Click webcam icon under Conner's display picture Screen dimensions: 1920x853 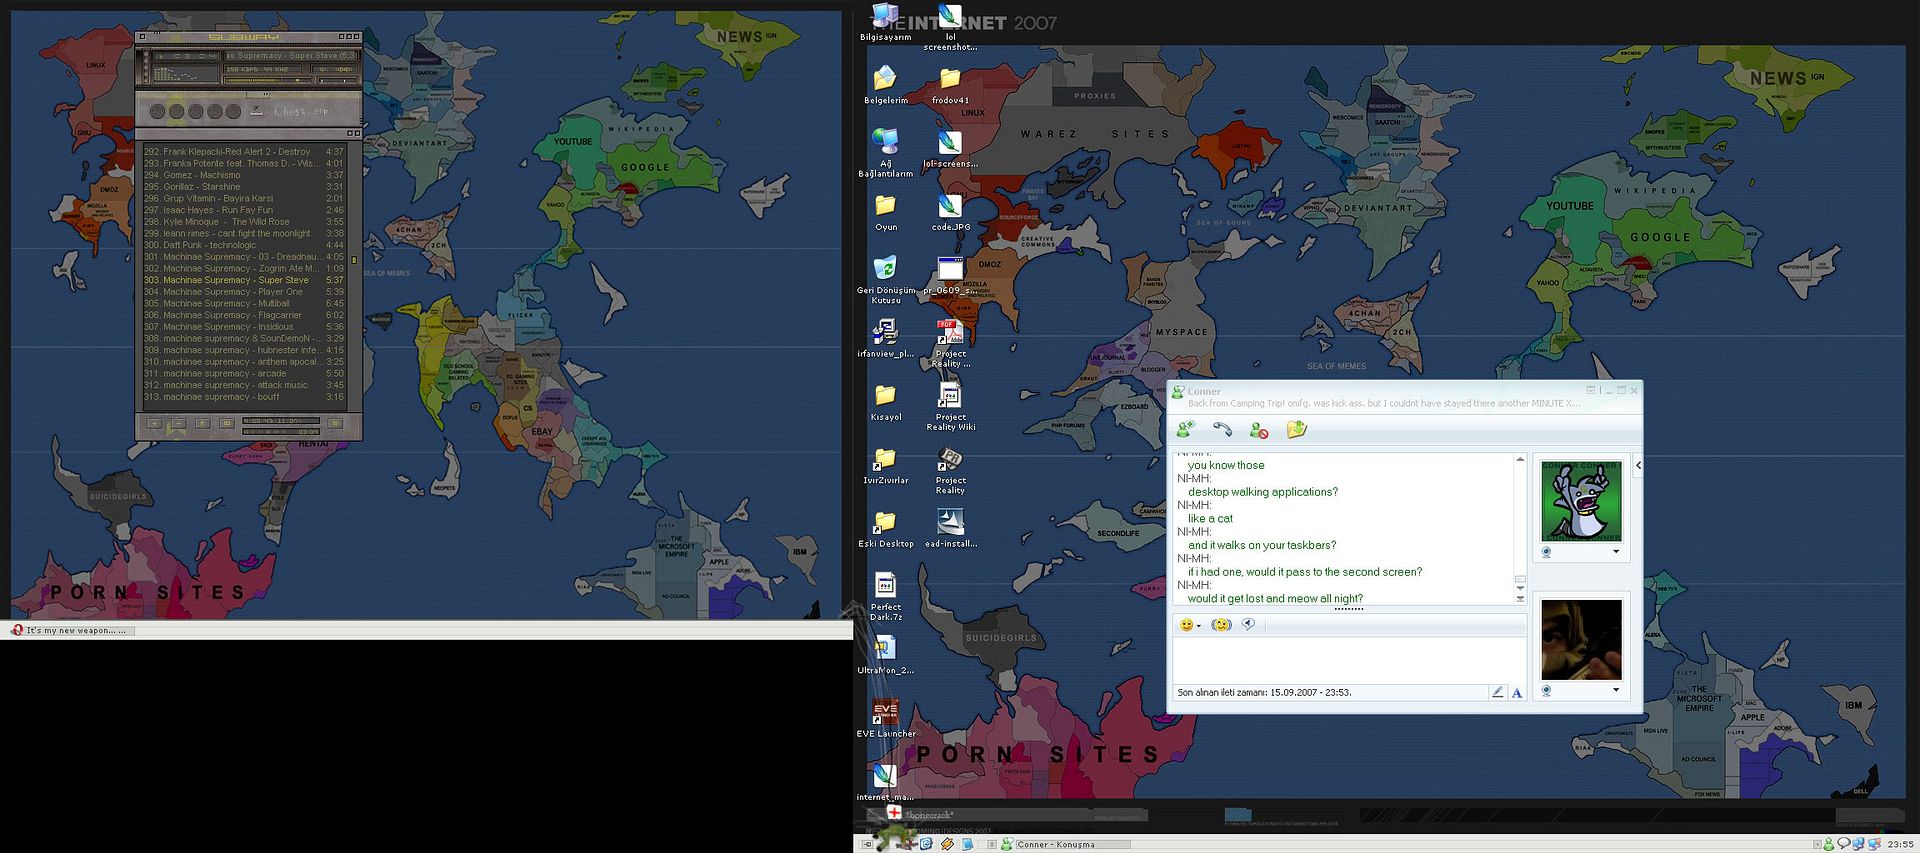(1546, 552)
